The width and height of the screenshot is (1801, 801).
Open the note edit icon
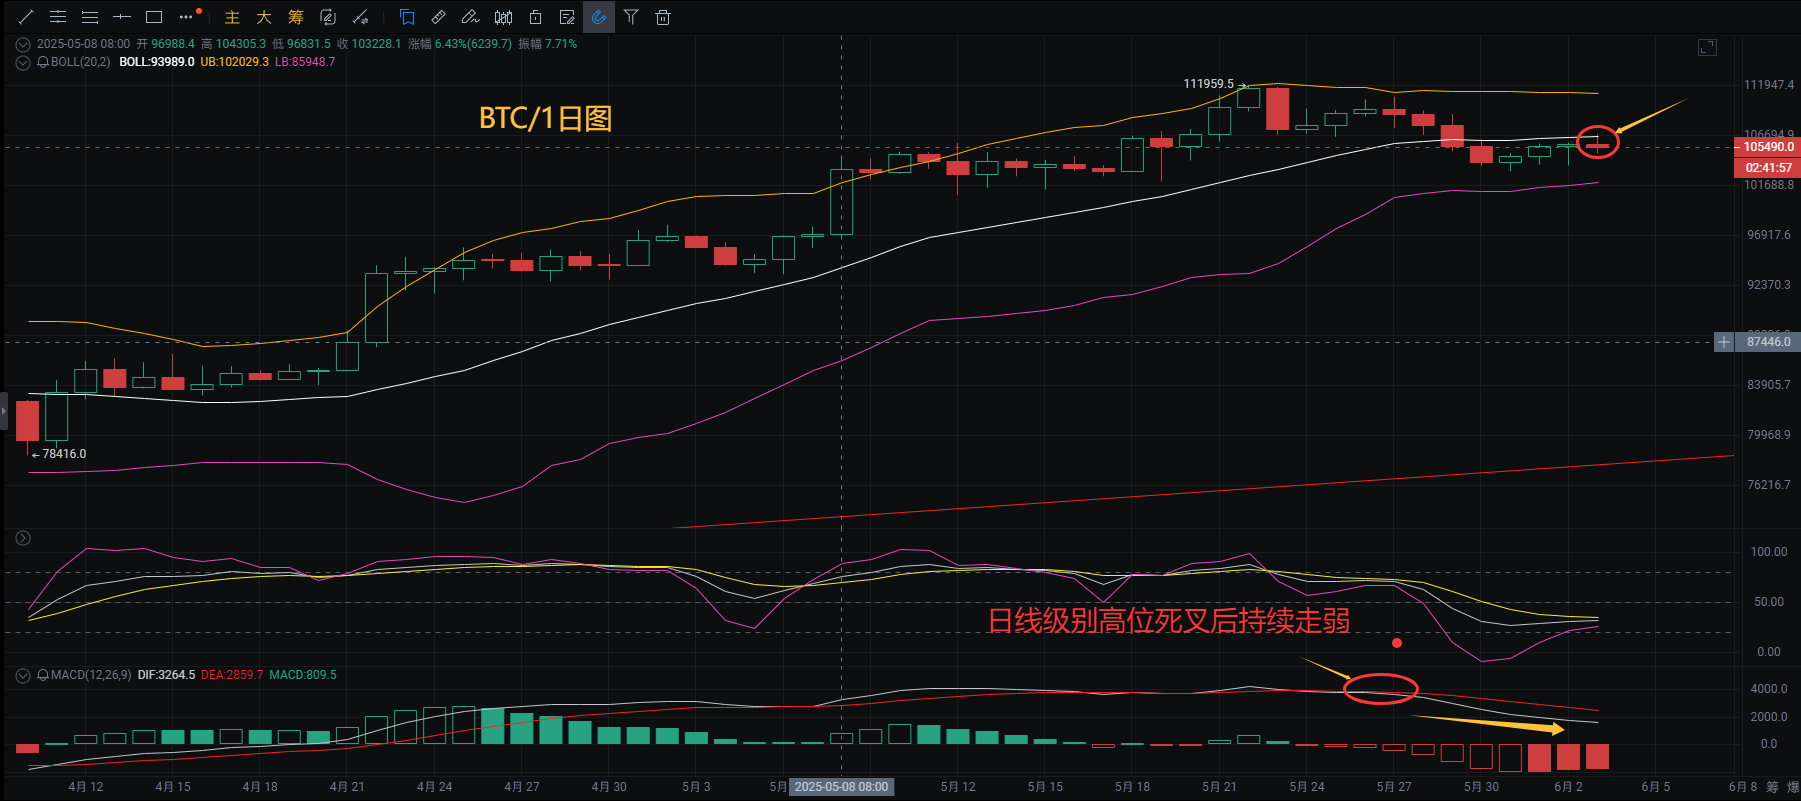[567, 17]
